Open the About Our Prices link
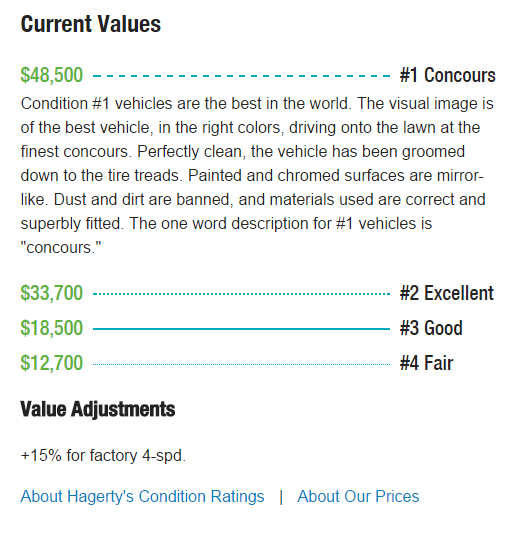 [358, 497]
